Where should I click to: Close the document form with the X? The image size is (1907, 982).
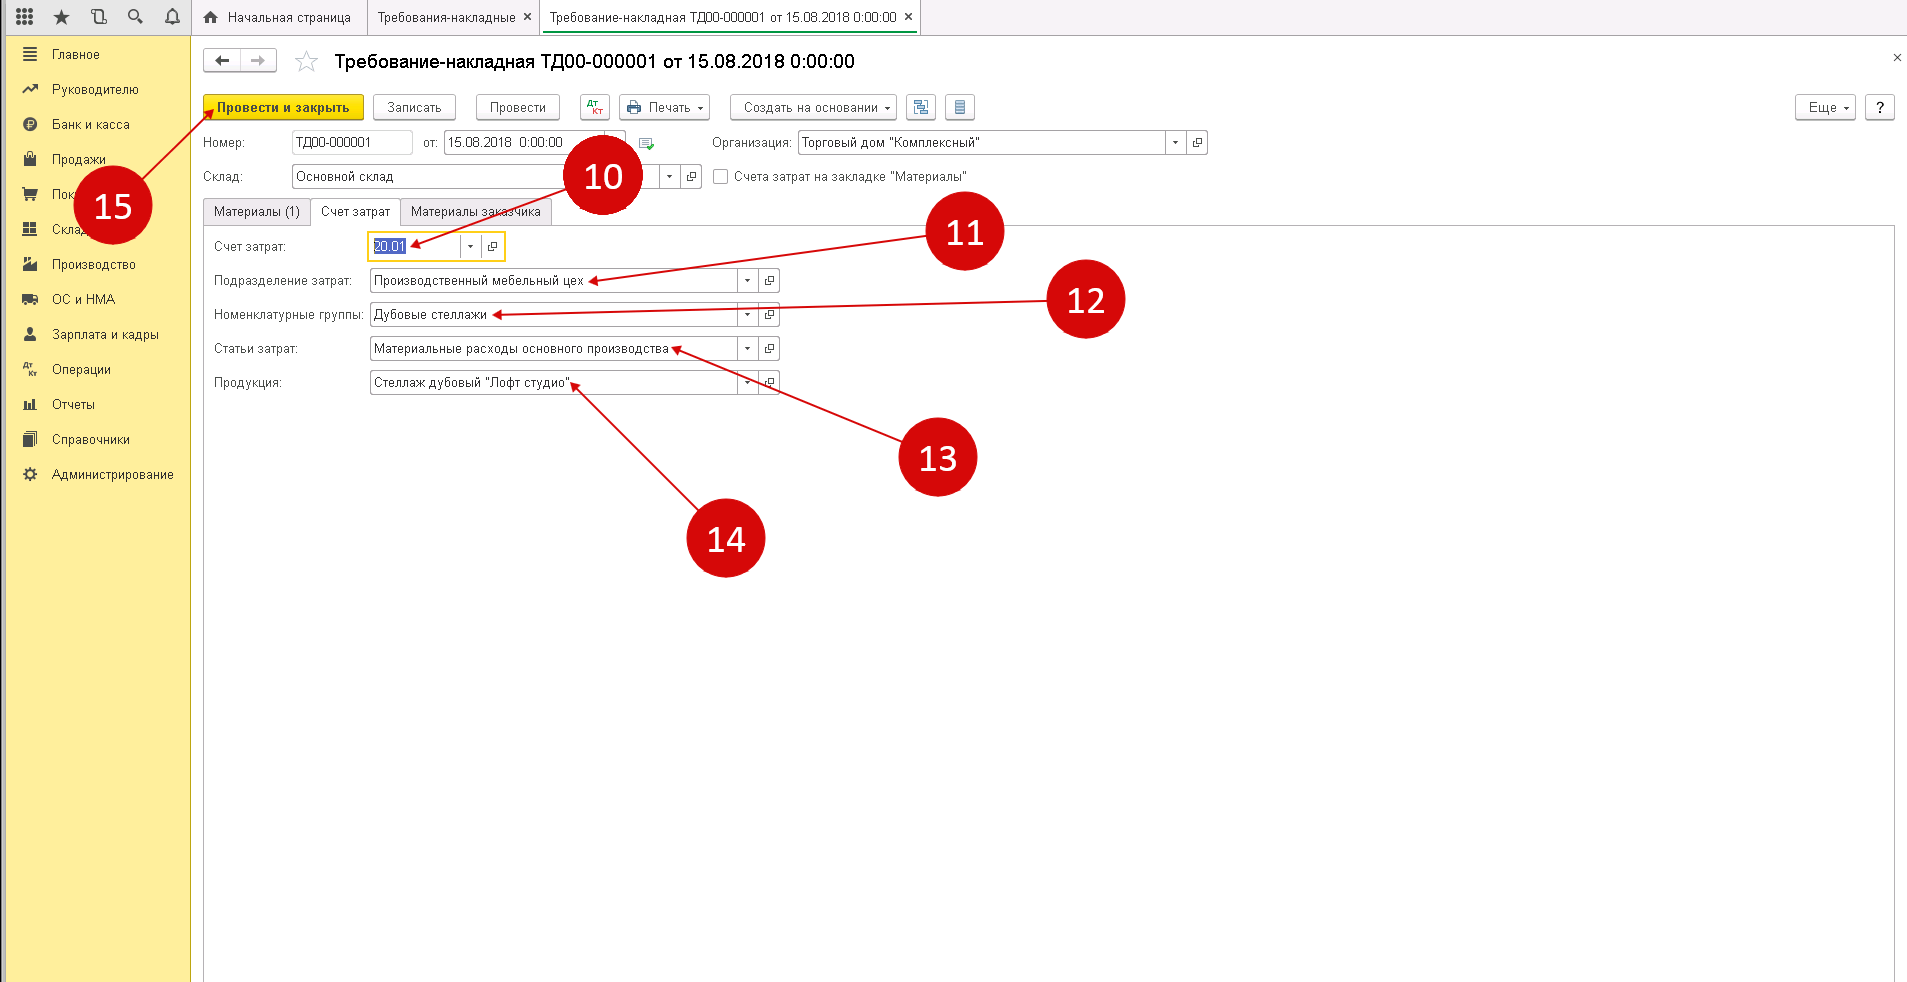[1897, 58]
